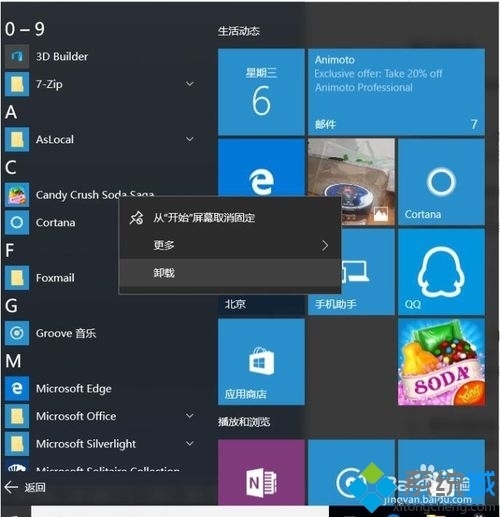
Task: Open the 手机助手 tile
Action: pyautogui.click(x=368, y=272)
